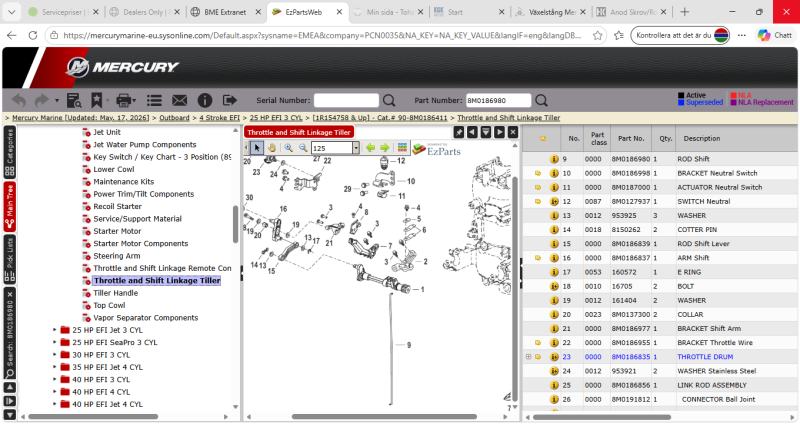Open Copilot Chatt button in browser

[x=775, y=35]
